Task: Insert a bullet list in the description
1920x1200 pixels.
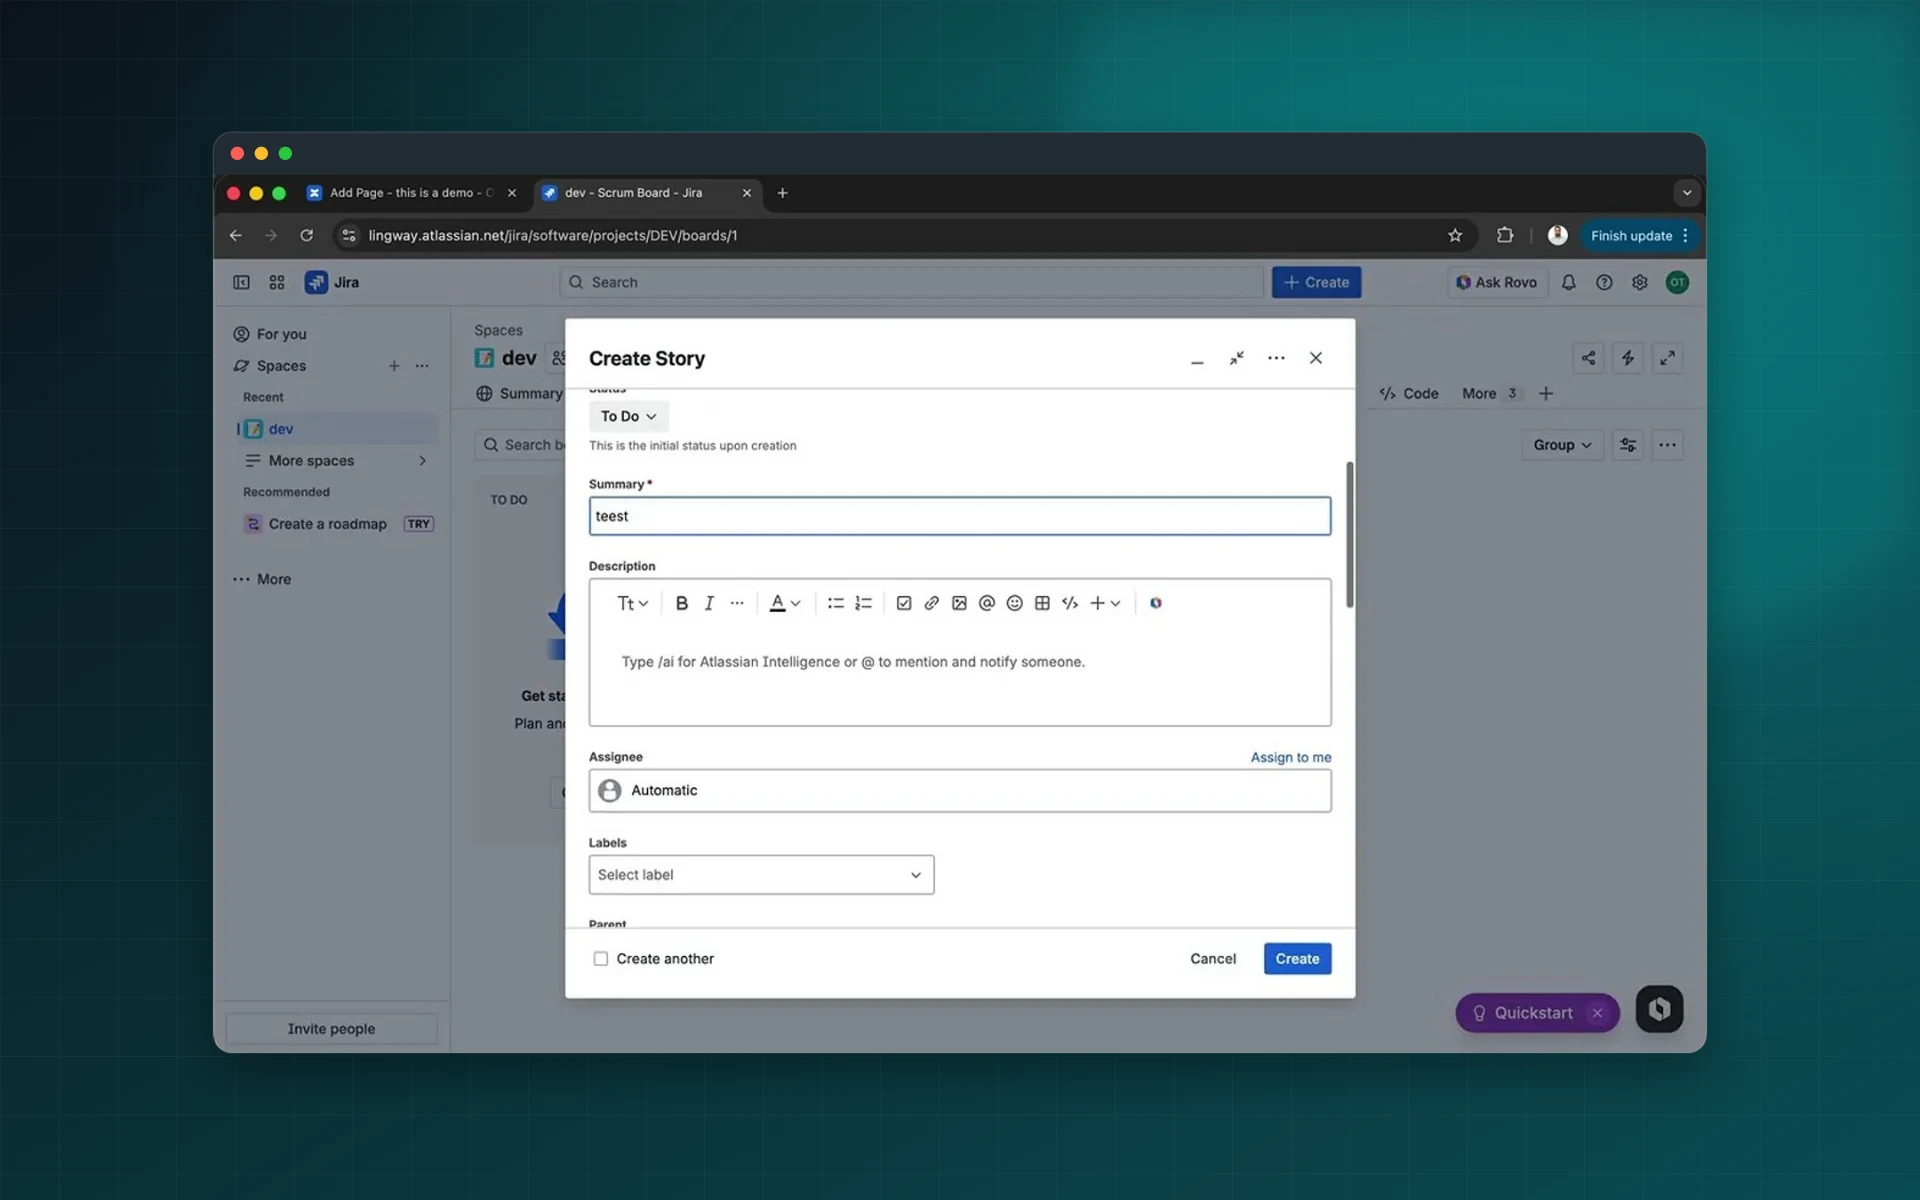Action: [835, 603]
